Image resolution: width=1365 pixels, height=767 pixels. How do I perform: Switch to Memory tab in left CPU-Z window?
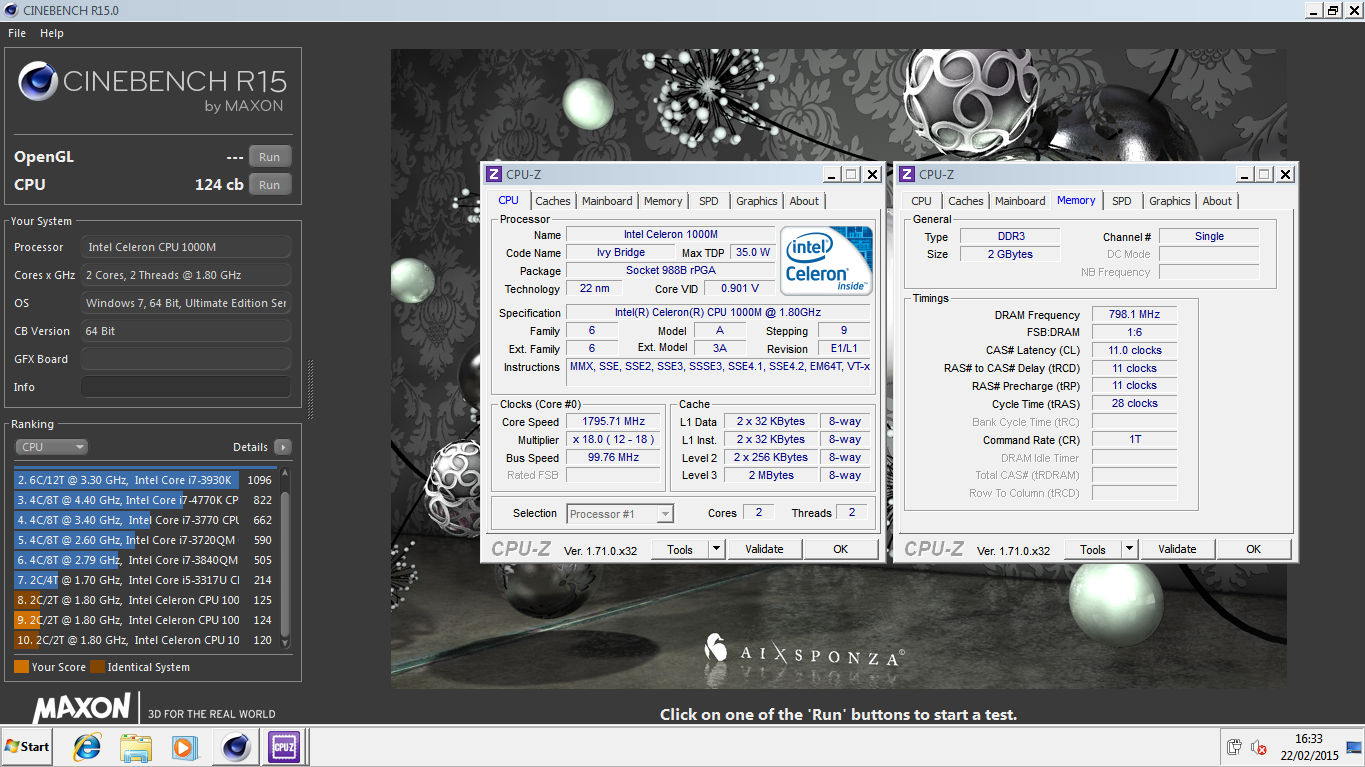pos(663,201)
